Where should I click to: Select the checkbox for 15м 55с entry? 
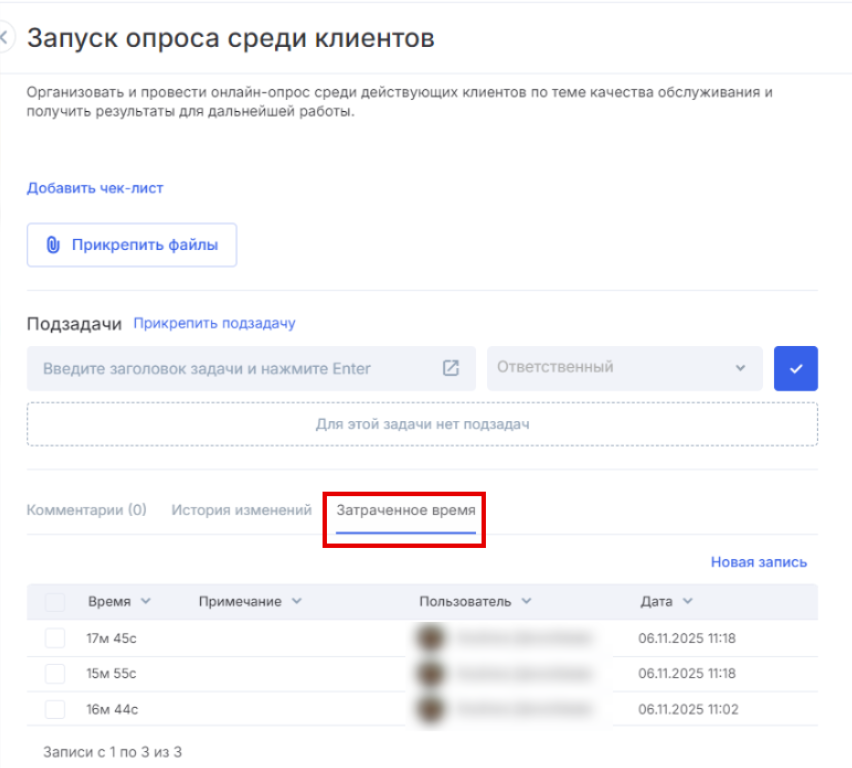55,674
